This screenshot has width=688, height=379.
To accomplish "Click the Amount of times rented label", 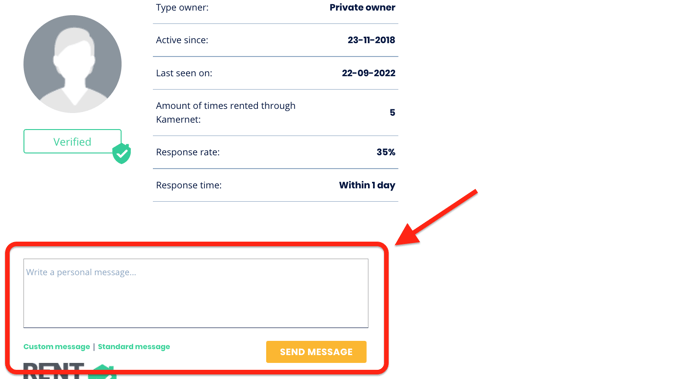I will click(226, 112).
